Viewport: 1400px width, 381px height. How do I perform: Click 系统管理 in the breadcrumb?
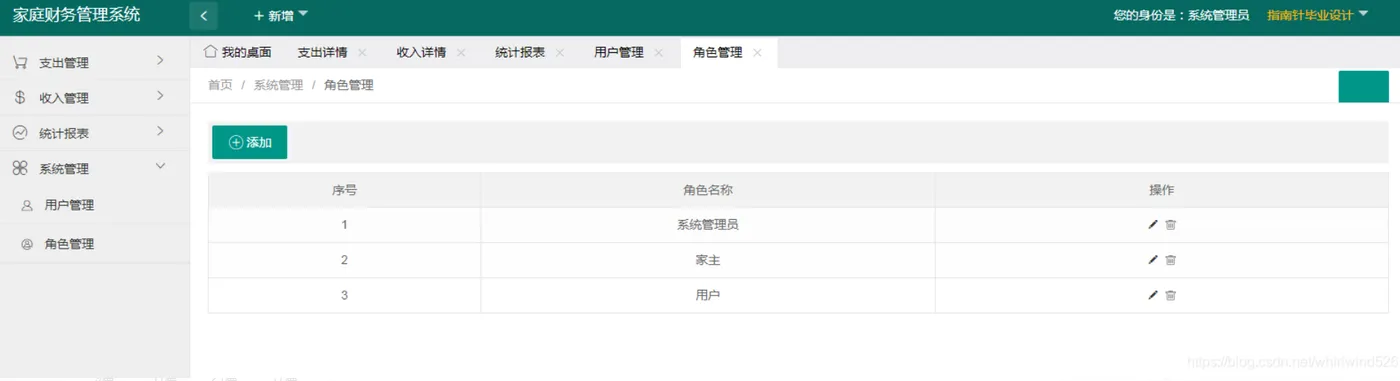point(278,86)
